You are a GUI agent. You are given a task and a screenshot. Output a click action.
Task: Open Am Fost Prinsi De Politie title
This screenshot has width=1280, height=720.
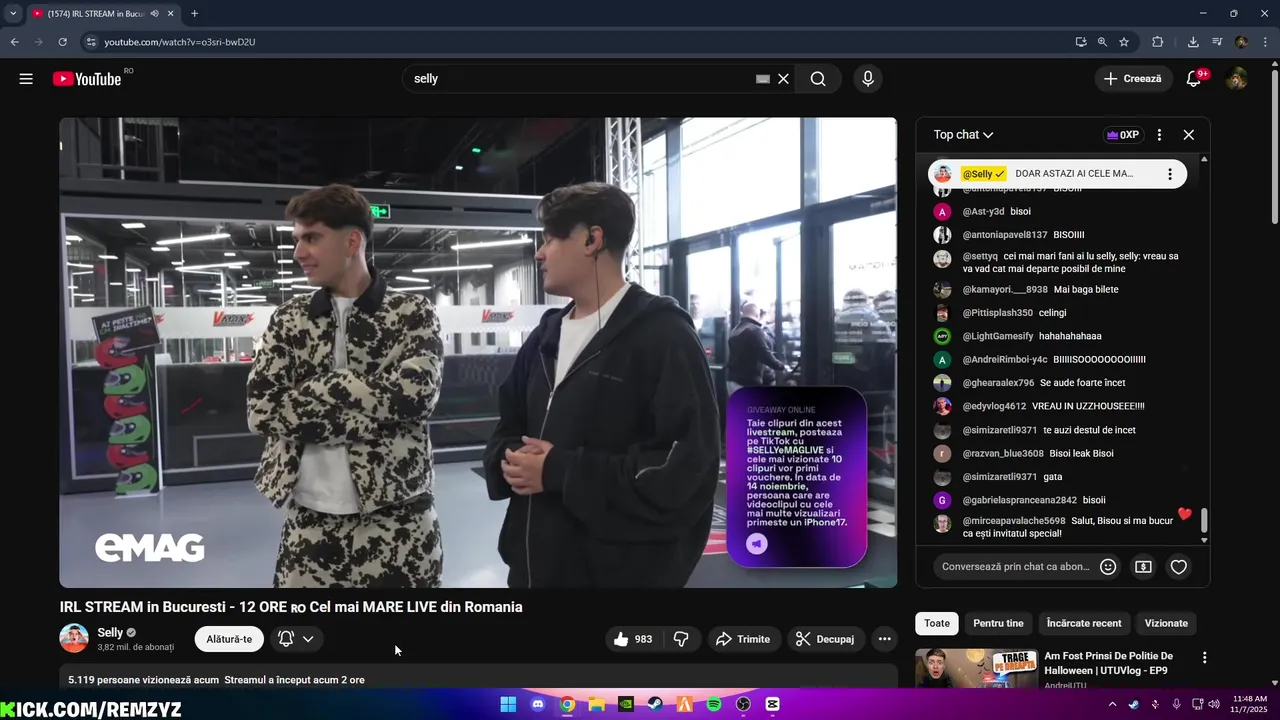tap(1108, 662)
